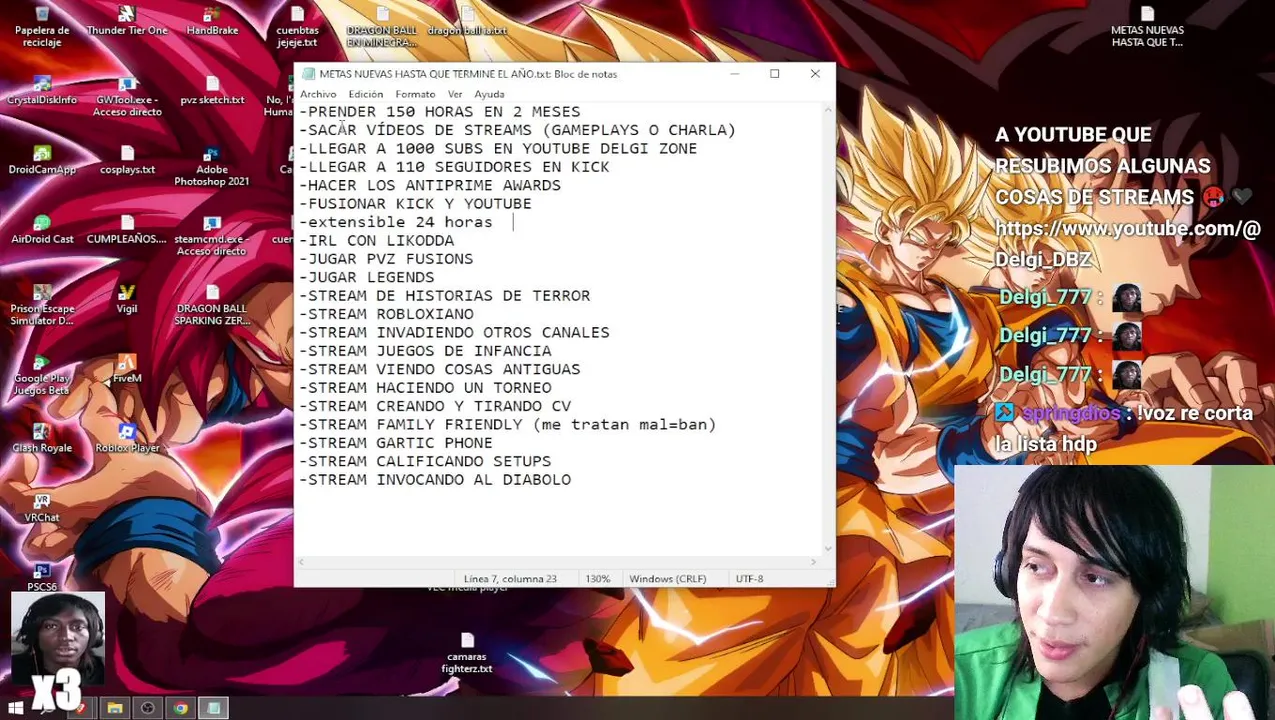Place cursor in '-extensible 24 horas' line

[396, 222]
